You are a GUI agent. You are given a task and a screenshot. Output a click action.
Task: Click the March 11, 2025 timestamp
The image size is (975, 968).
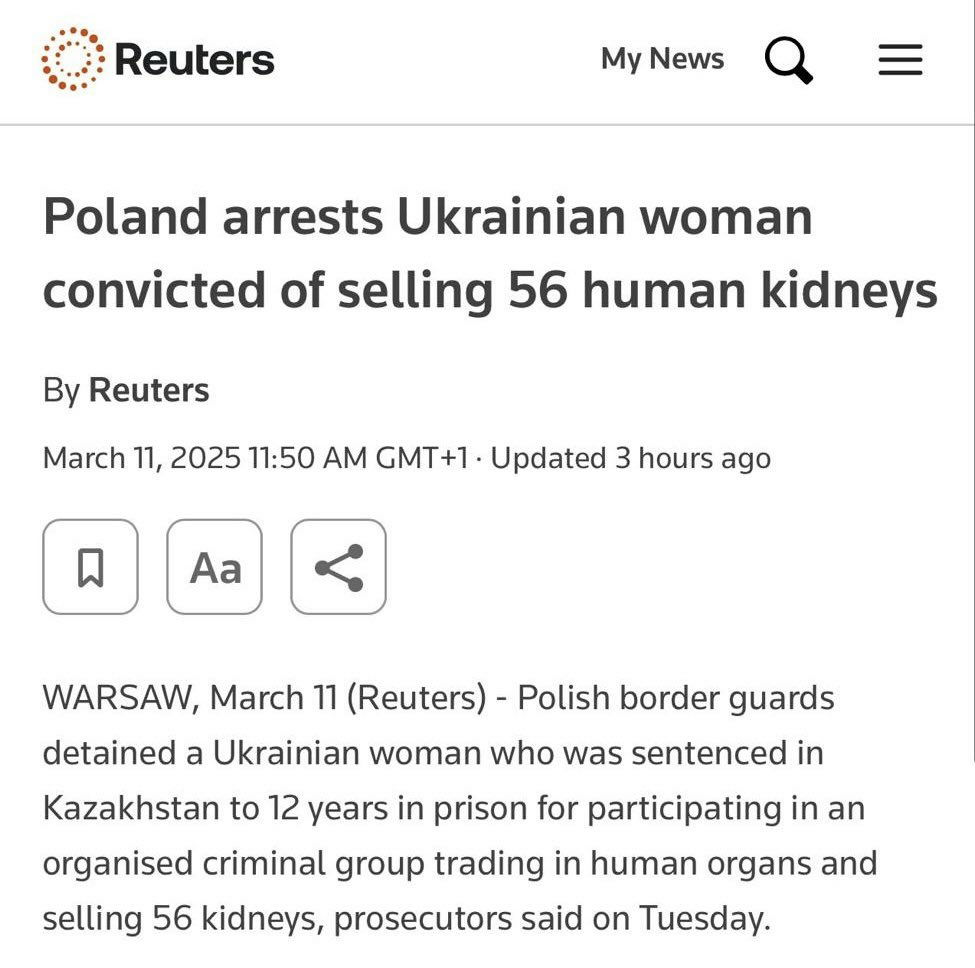pos(255,458)
